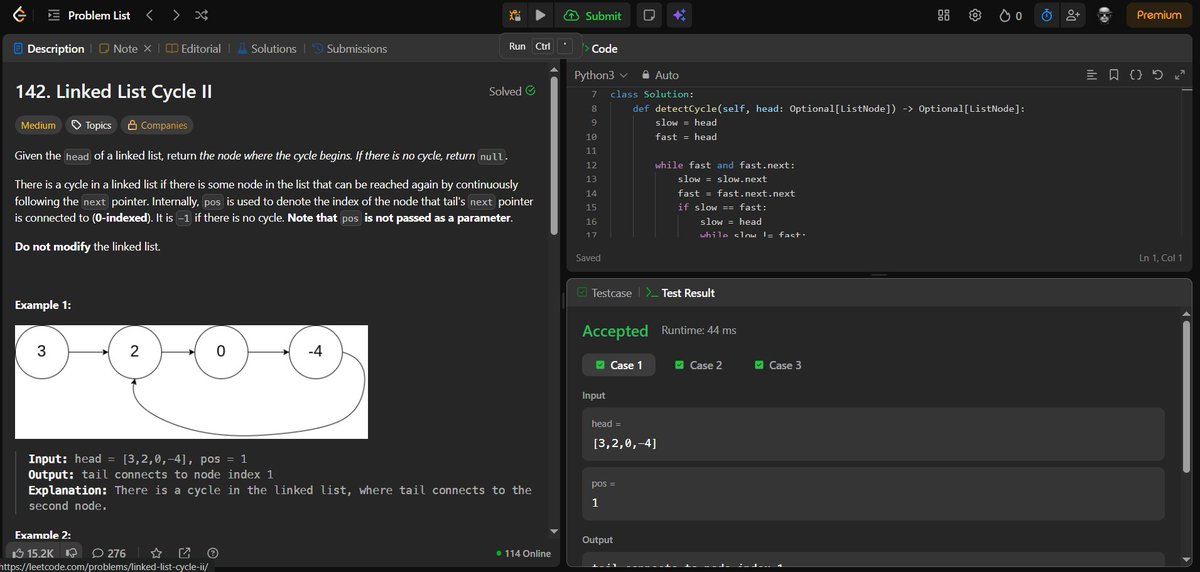The height and width of the screenshot is (572, 1200).
Task: Like the problem with thumbs up
Action: coord(32,553)
